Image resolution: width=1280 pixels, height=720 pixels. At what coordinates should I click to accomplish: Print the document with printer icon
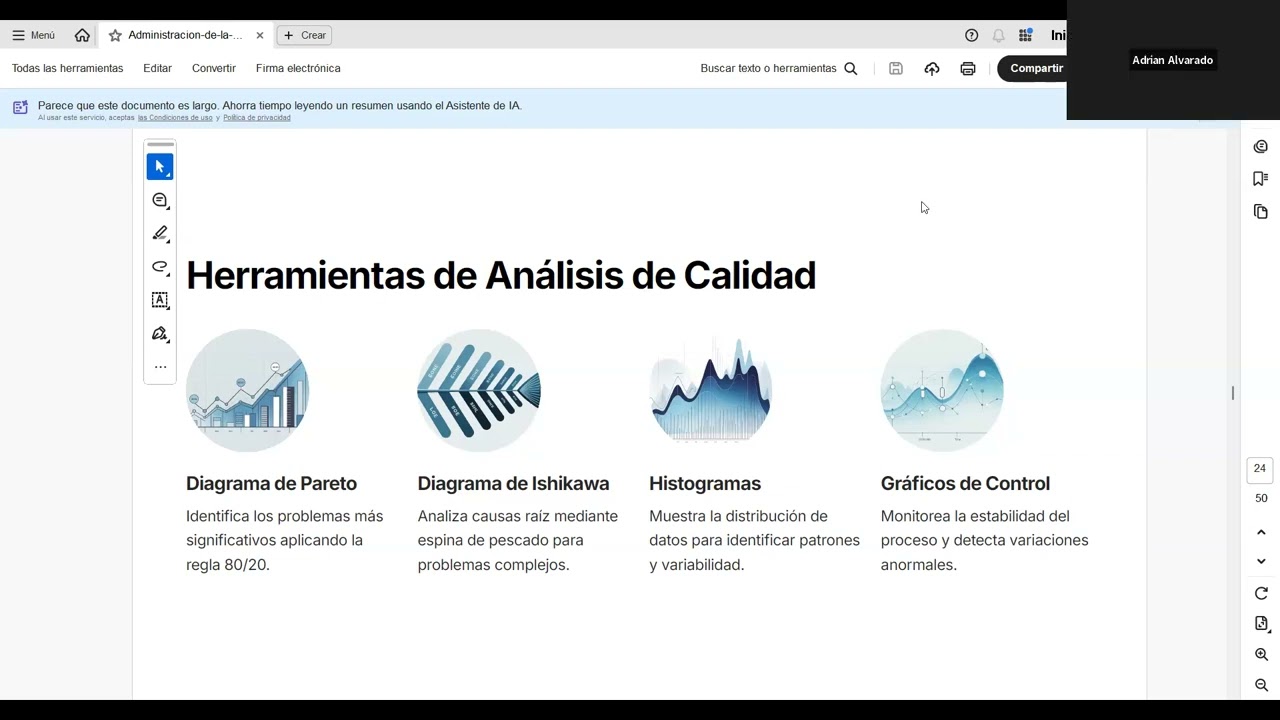968,69
